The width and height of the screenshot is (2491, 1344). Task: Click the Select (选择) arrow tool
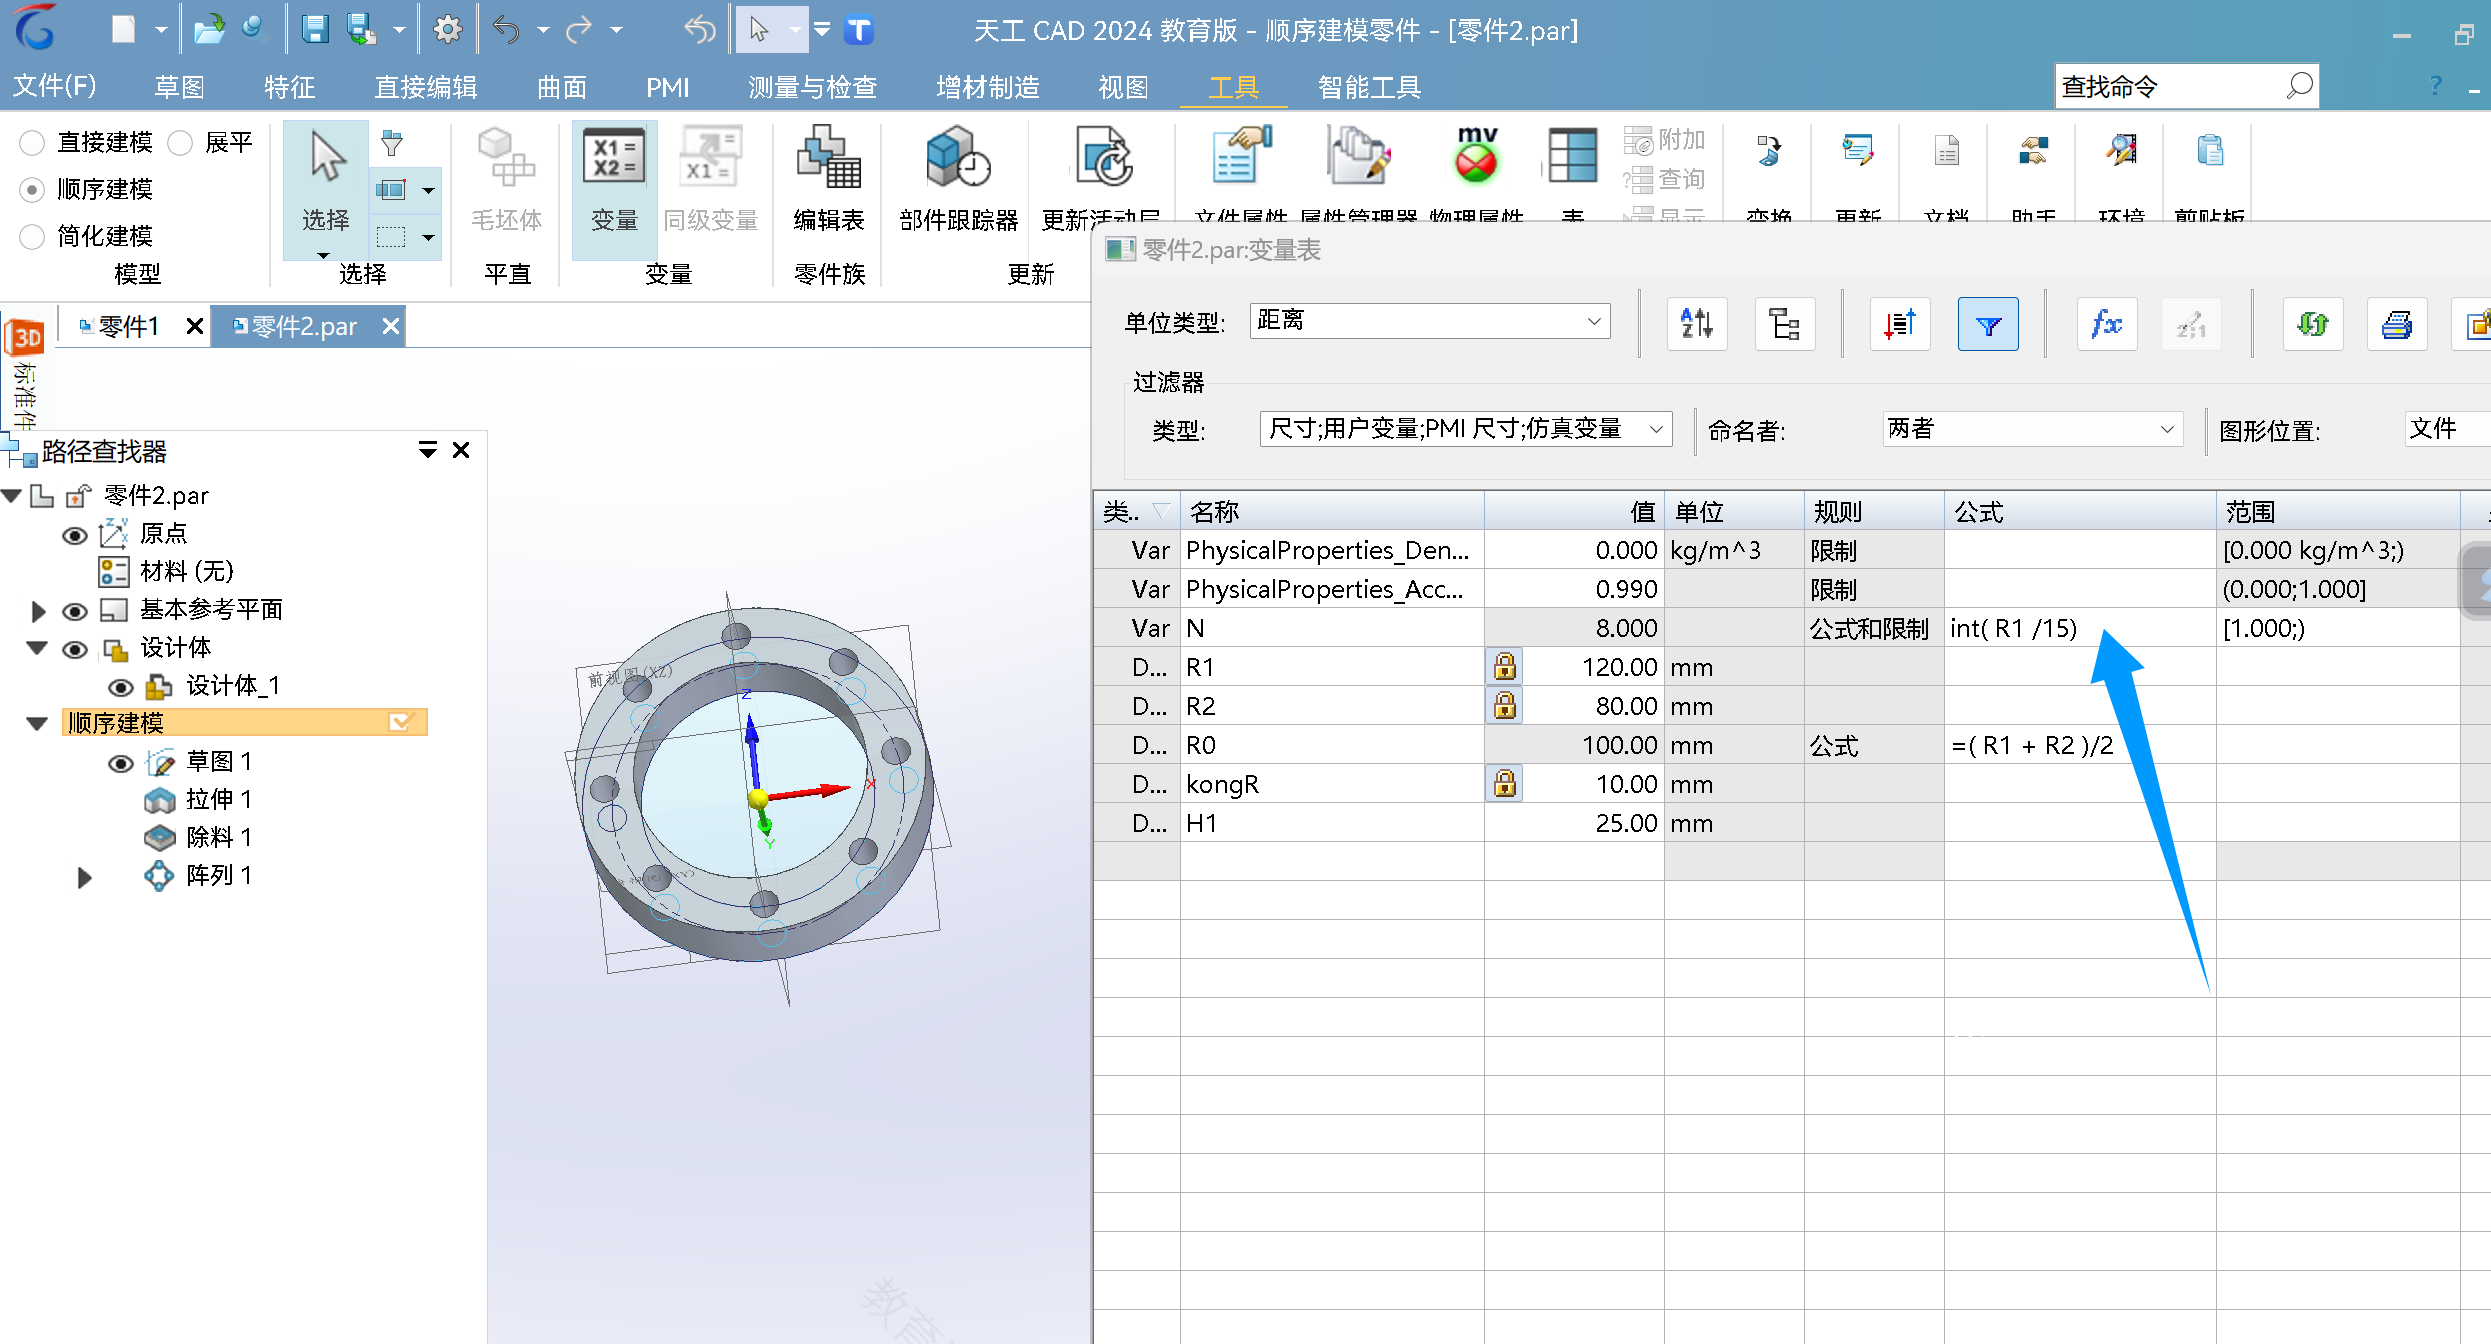click(x=326, y=180)
